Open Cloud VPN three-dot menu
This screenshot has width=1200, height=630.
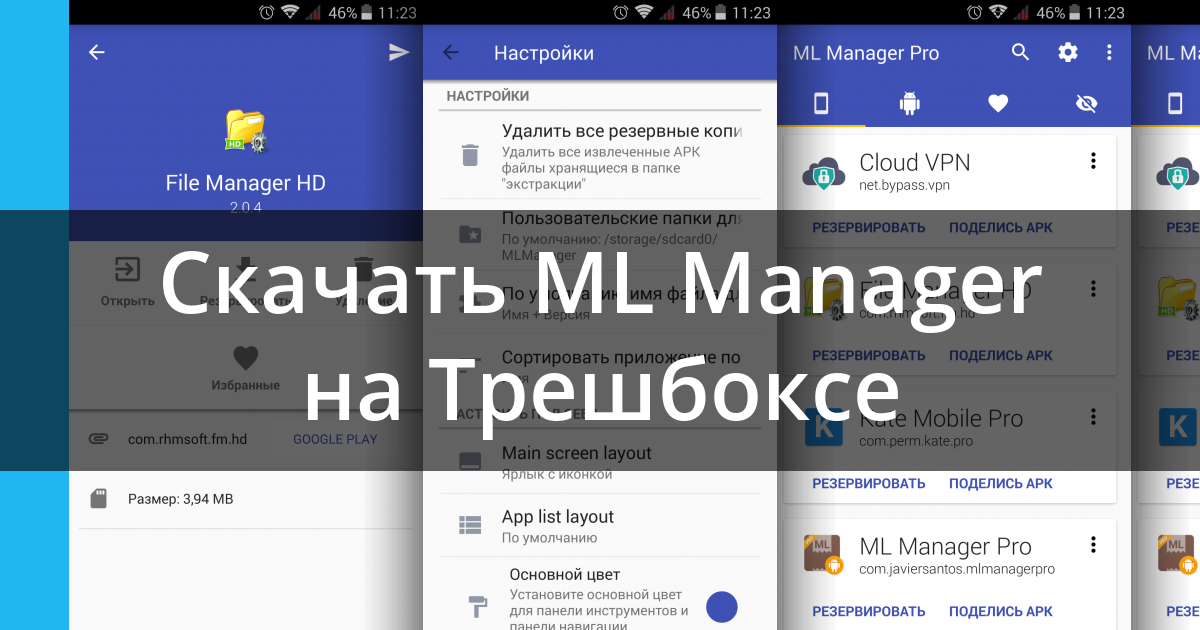pos(1093,161)
